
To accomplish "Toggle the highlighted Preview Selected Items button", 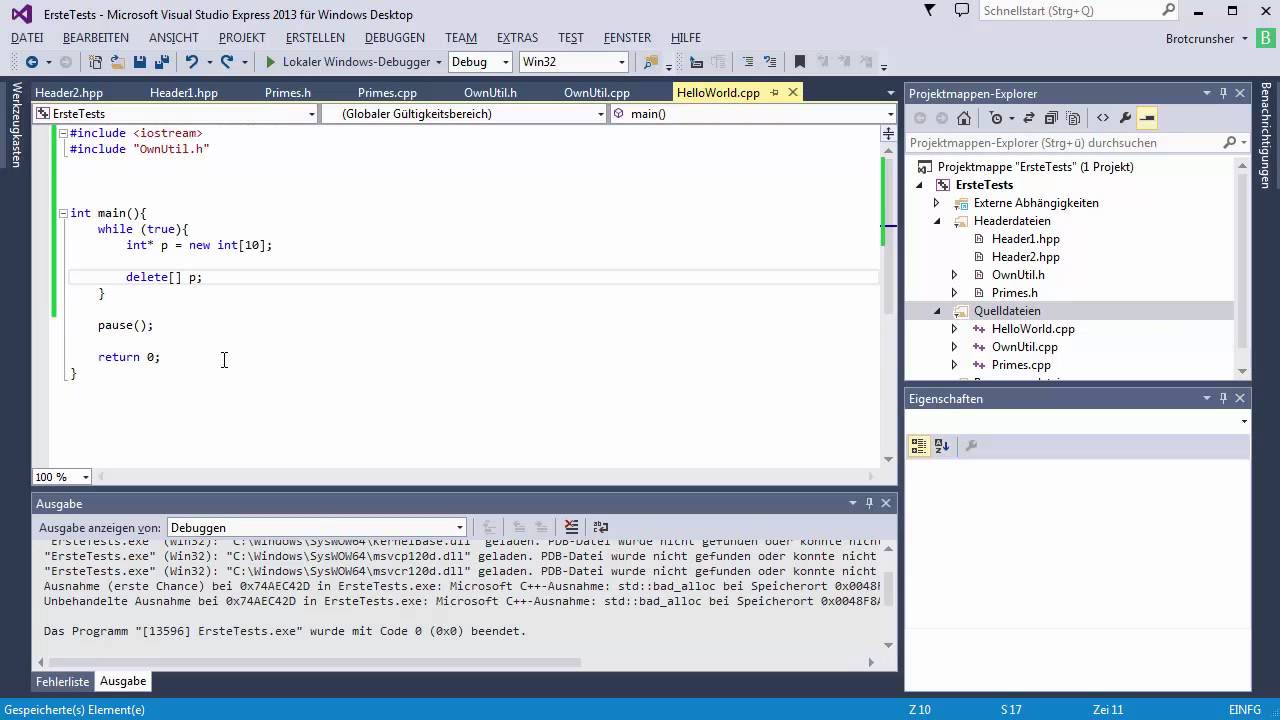I will 1147,118.
